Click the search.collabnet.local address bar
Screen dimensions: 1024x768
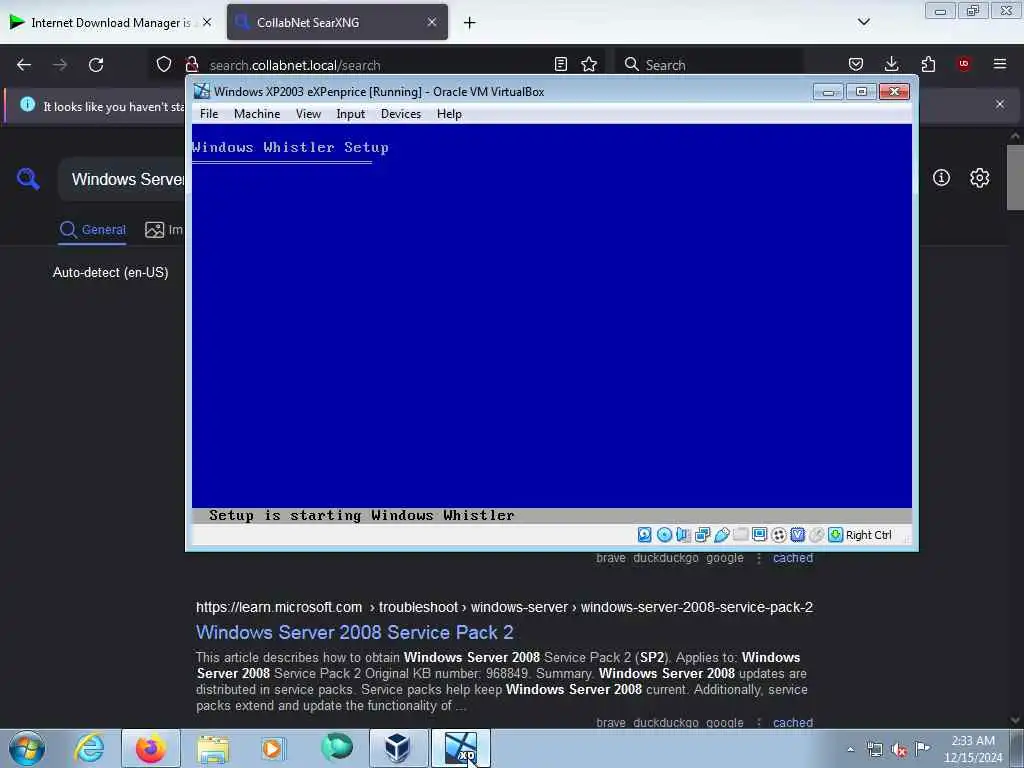[x=376, y=65]
